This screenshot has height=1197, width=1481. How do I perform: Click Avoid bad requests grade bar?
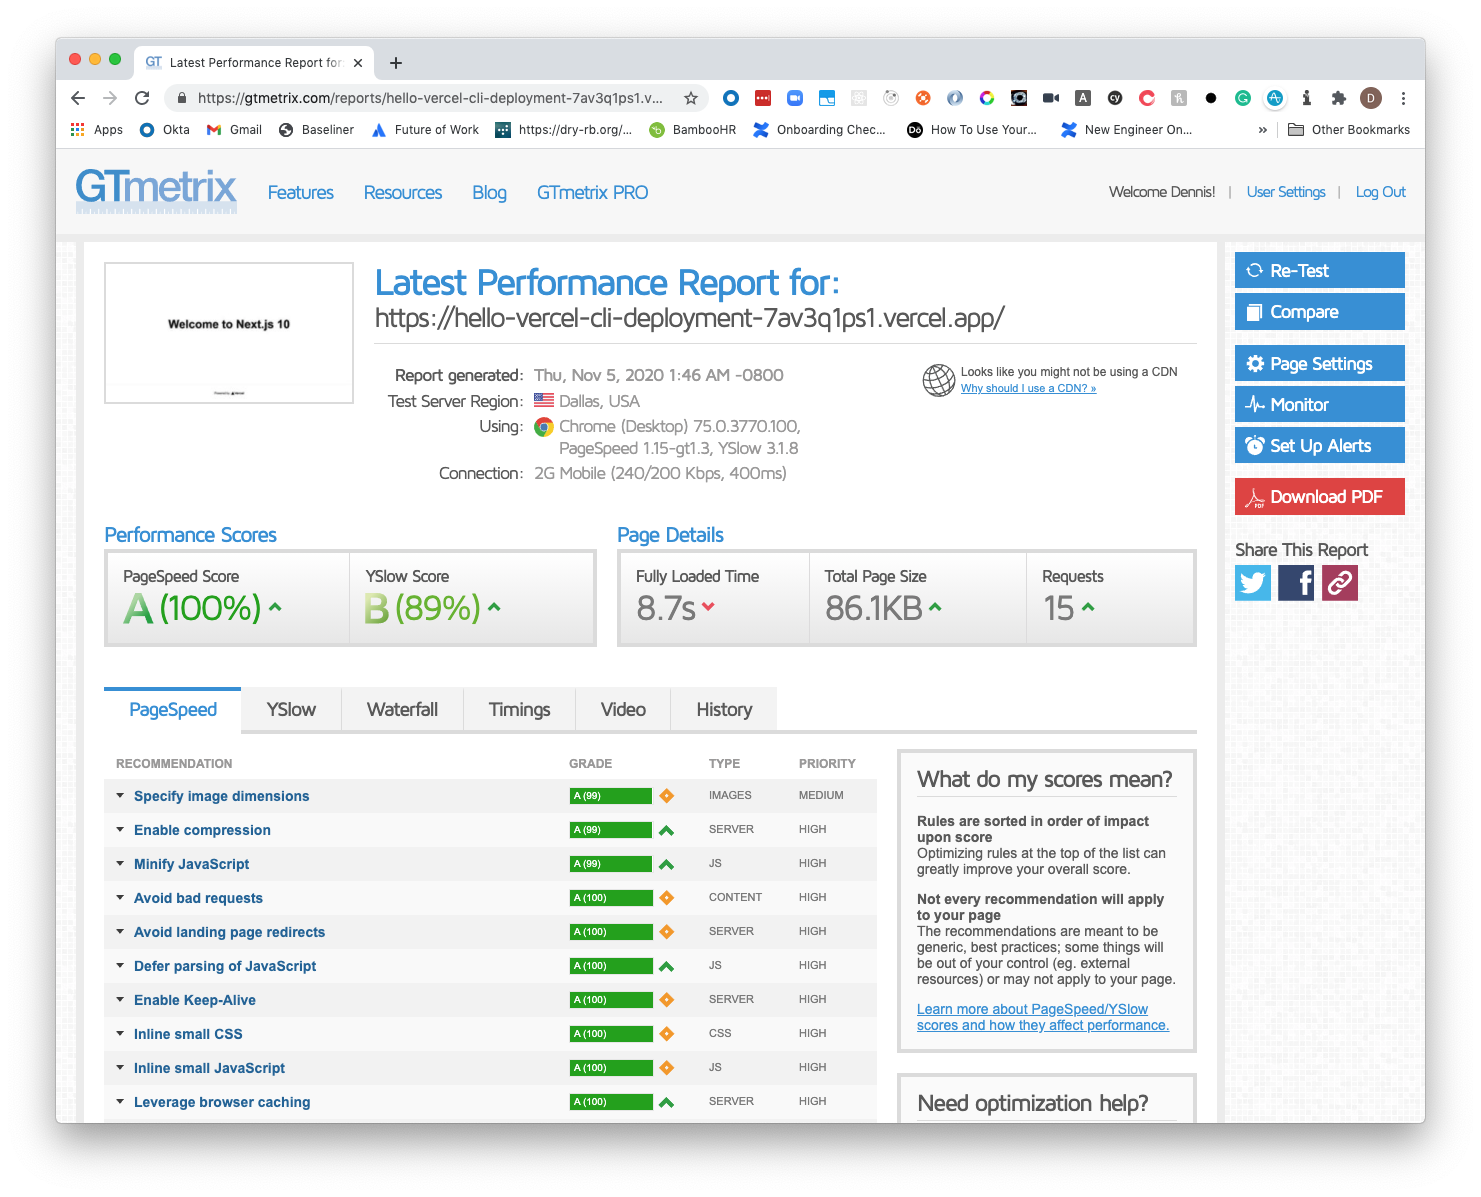[x=610, y=898]
